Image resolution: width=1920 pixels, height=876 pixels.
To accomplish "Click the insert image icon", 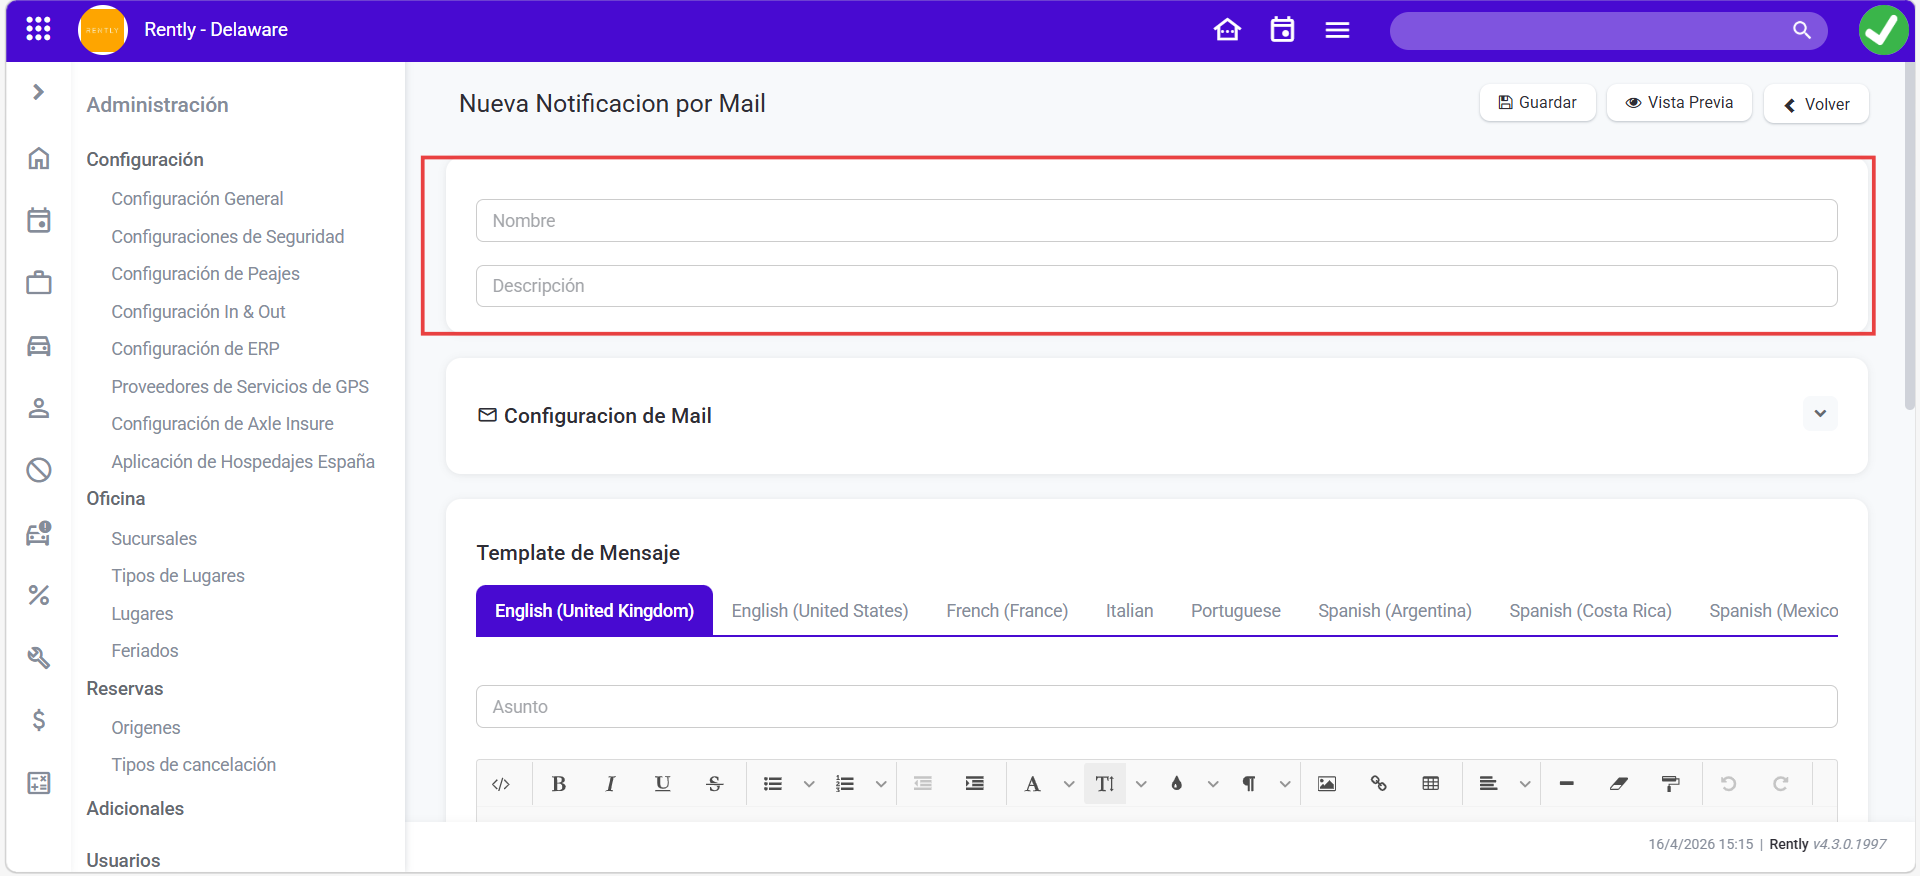I will (x=1327, y=784).
